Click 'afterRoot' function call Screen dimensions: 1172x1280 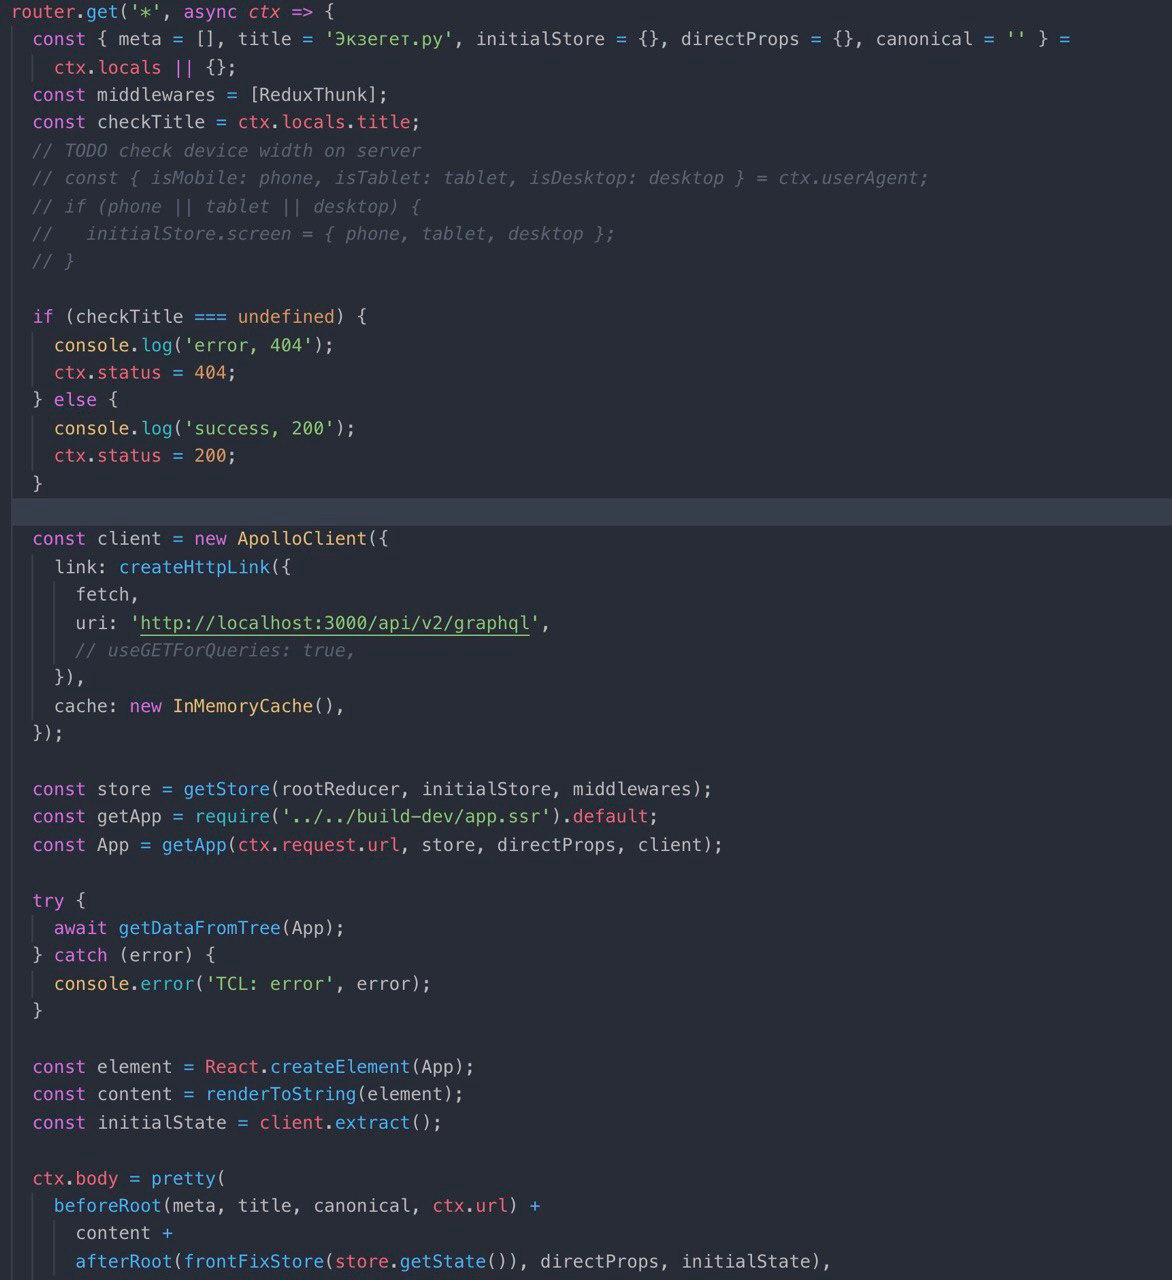124,1262
